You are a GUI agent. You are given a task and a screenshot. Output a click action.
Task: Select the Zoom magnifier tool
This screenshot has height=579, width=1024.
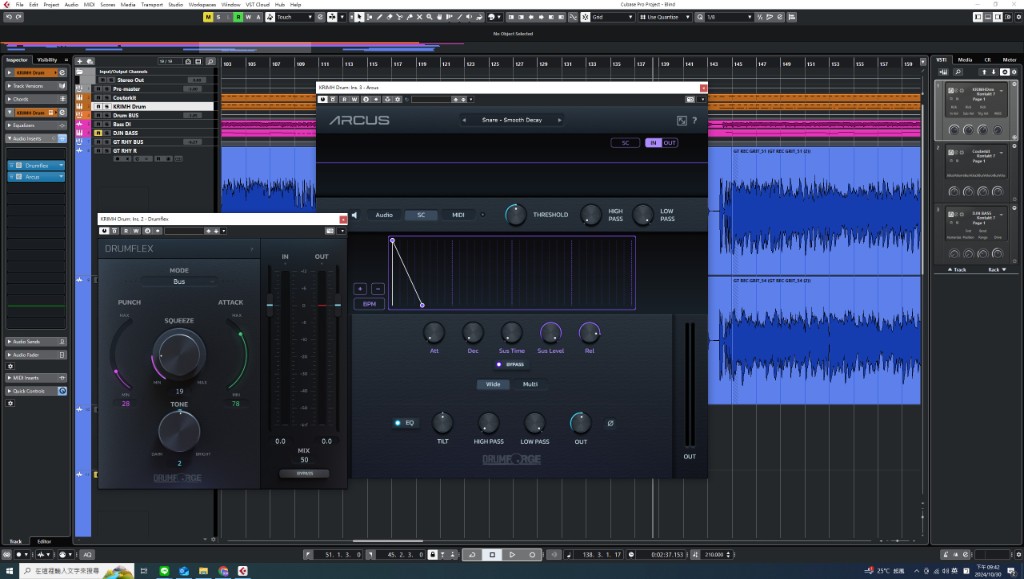(429, 17)
